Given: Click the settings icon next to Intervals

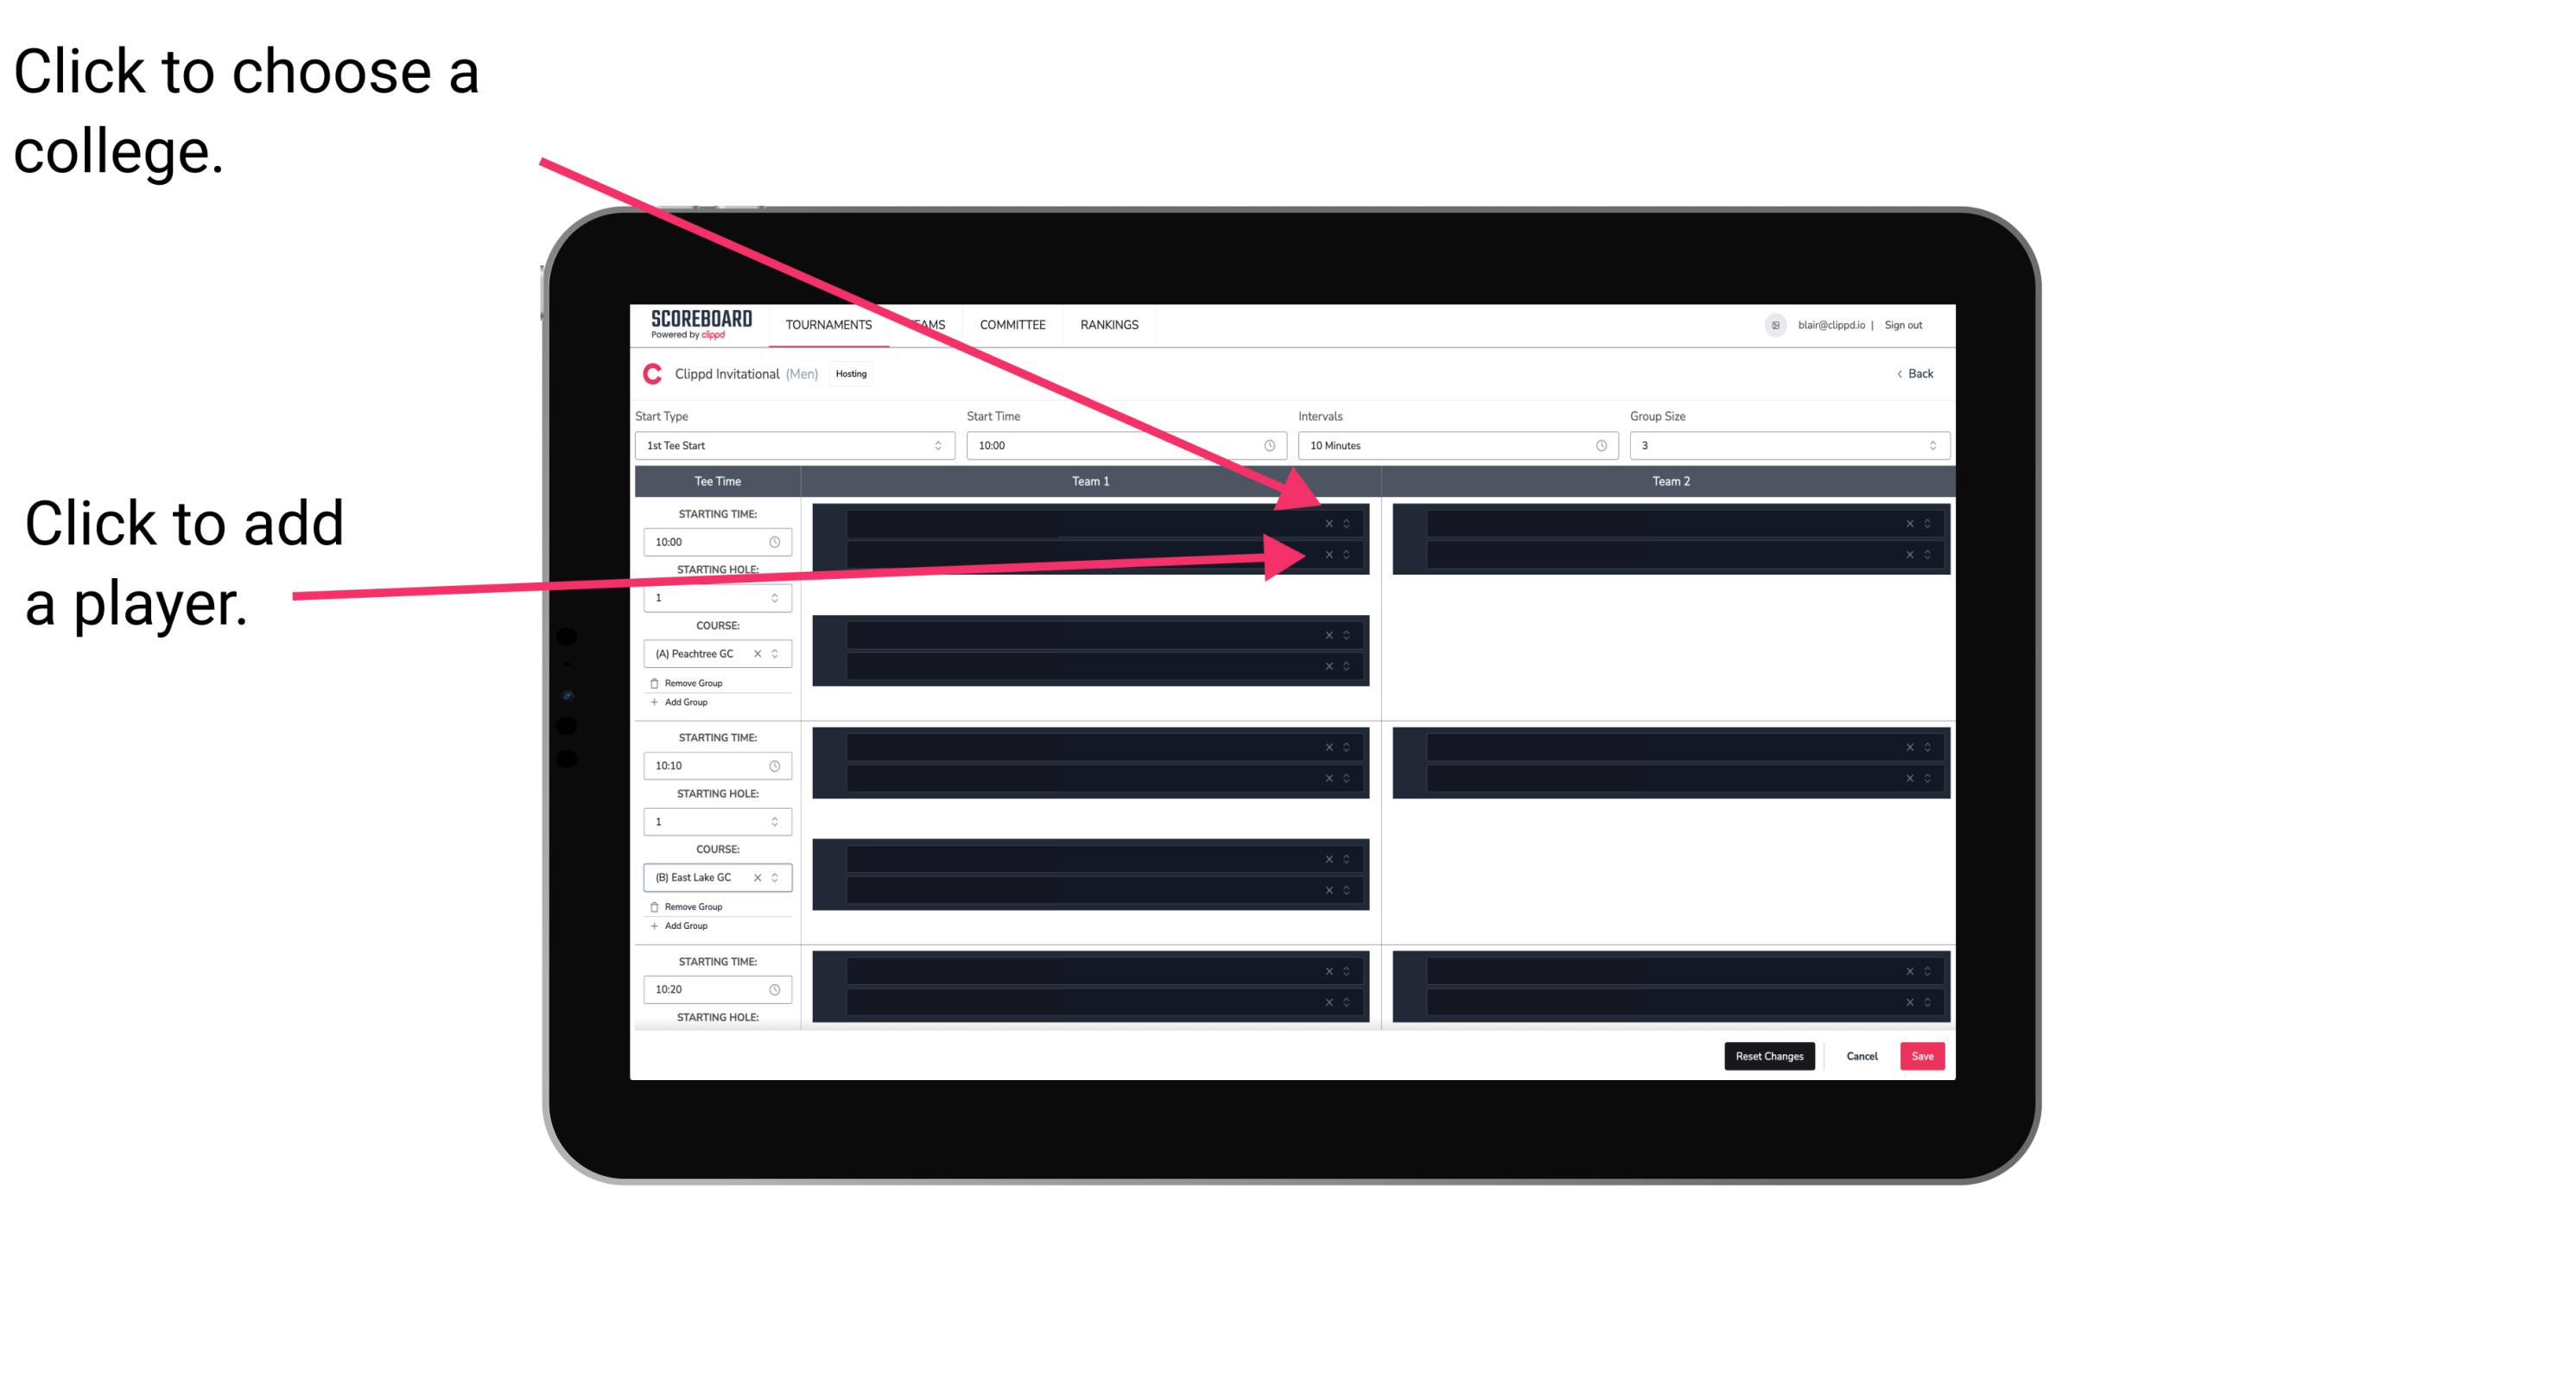Looking at the screenshot, I should [1596, 444].
